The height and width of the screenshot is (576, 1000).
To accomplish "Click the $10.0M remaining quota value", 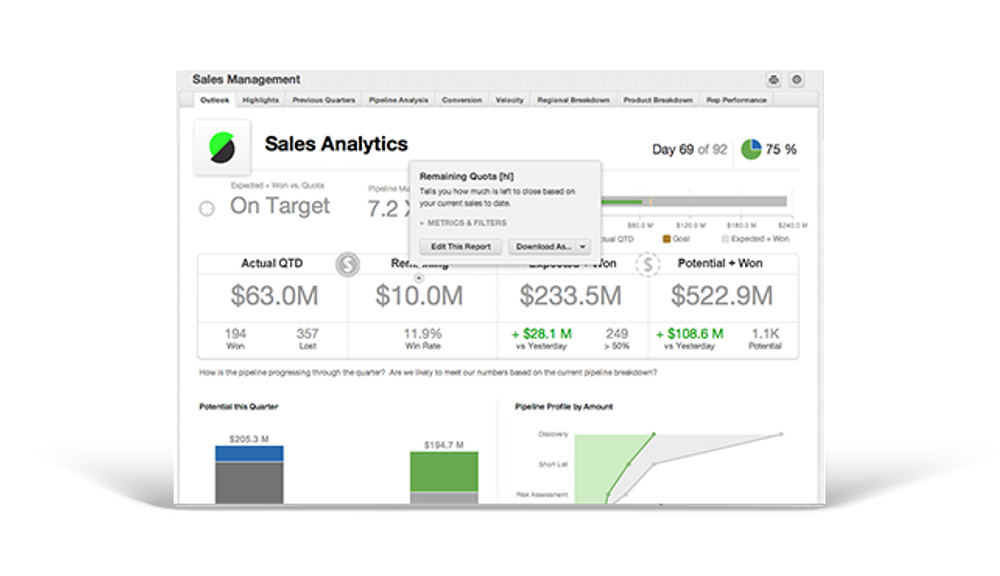I will pos(419,296).
